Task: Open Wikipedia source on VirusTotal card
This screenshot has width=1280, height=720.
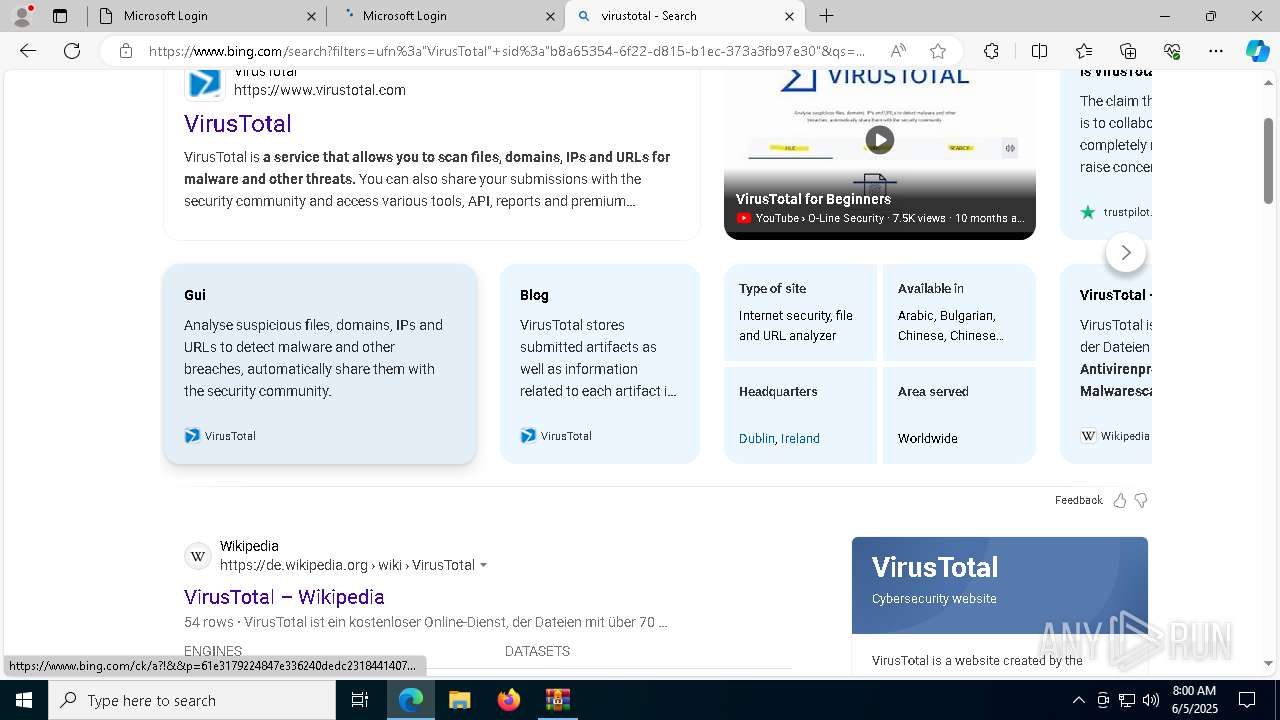Action: click(1116, 436)
